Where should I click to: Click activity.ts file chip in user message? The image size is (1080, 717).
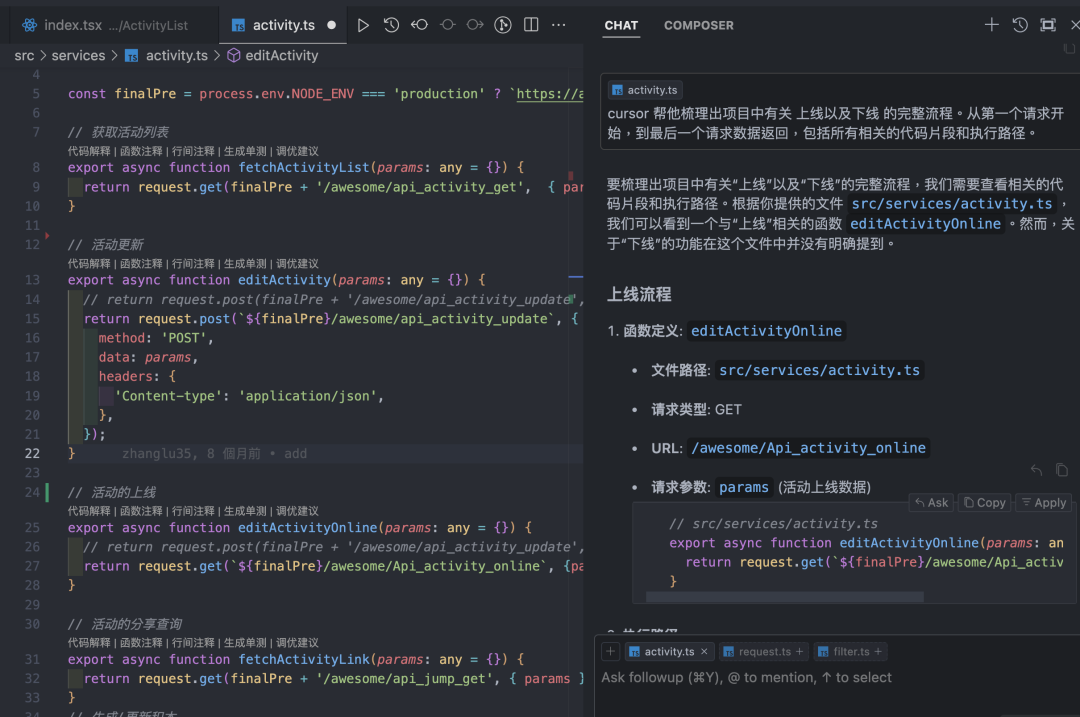(x=645, y=90)
